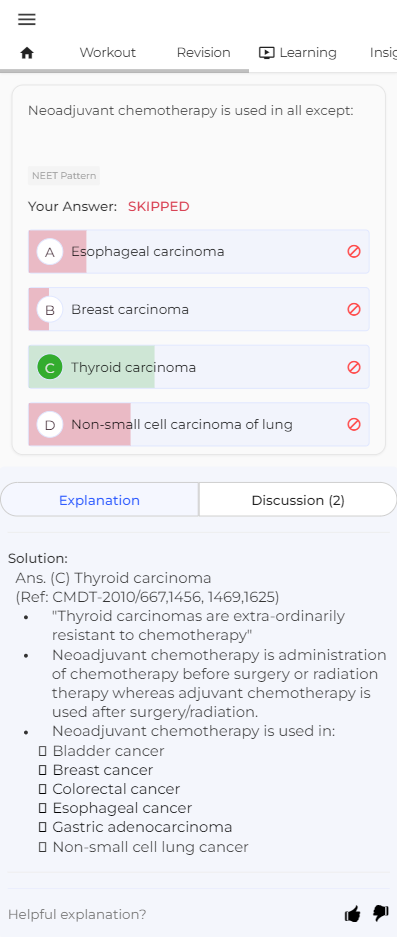Open the hamburger menu
This screenshot has height=937, width=397.
[x=27, y=19]
